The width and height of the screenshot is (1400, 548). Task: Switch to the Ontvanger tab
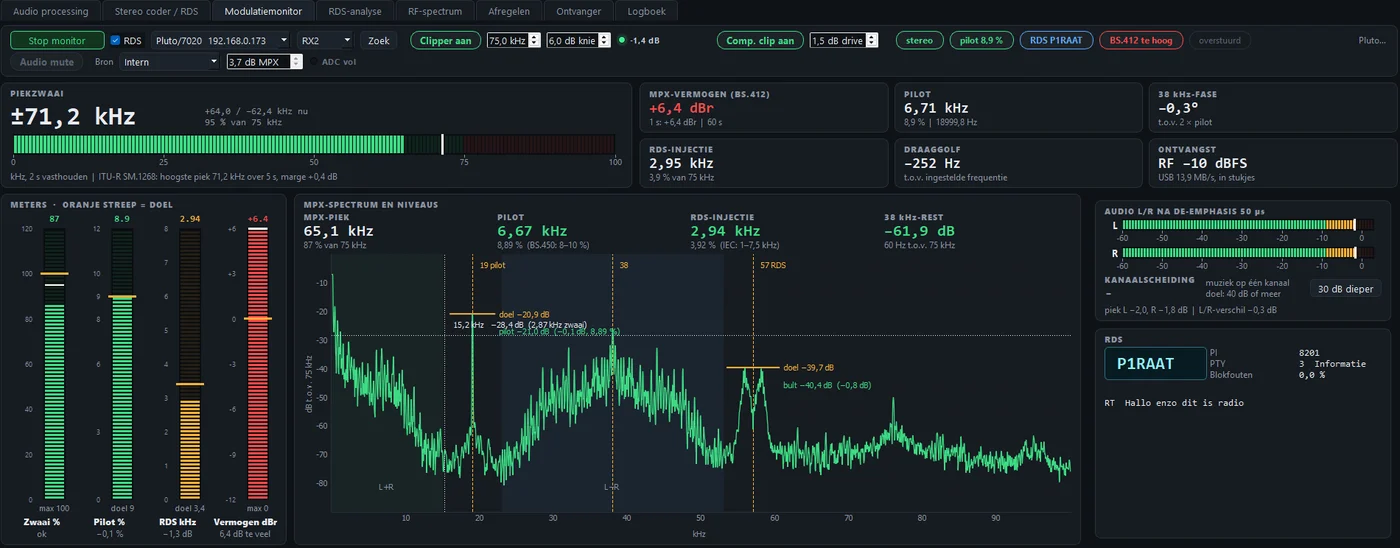click(x=579, y=11)
